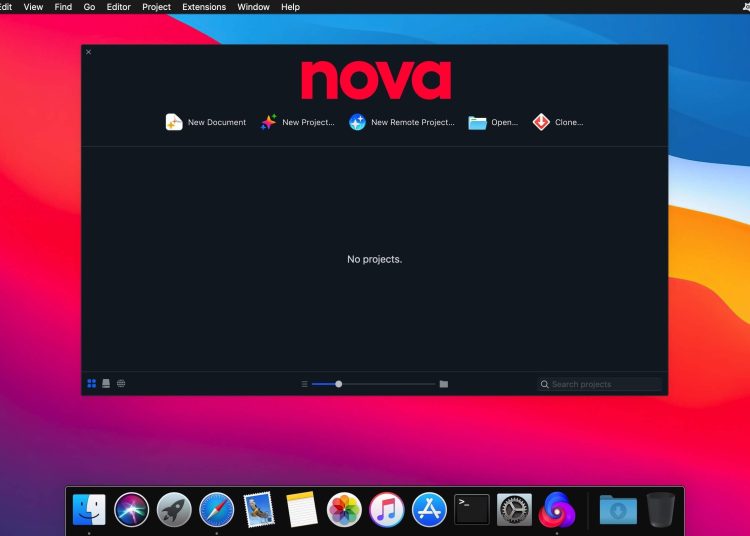Image resolution: width=750 pixels, height=536 pixels.
Task: Expand the Go menu
Action: 90,7
